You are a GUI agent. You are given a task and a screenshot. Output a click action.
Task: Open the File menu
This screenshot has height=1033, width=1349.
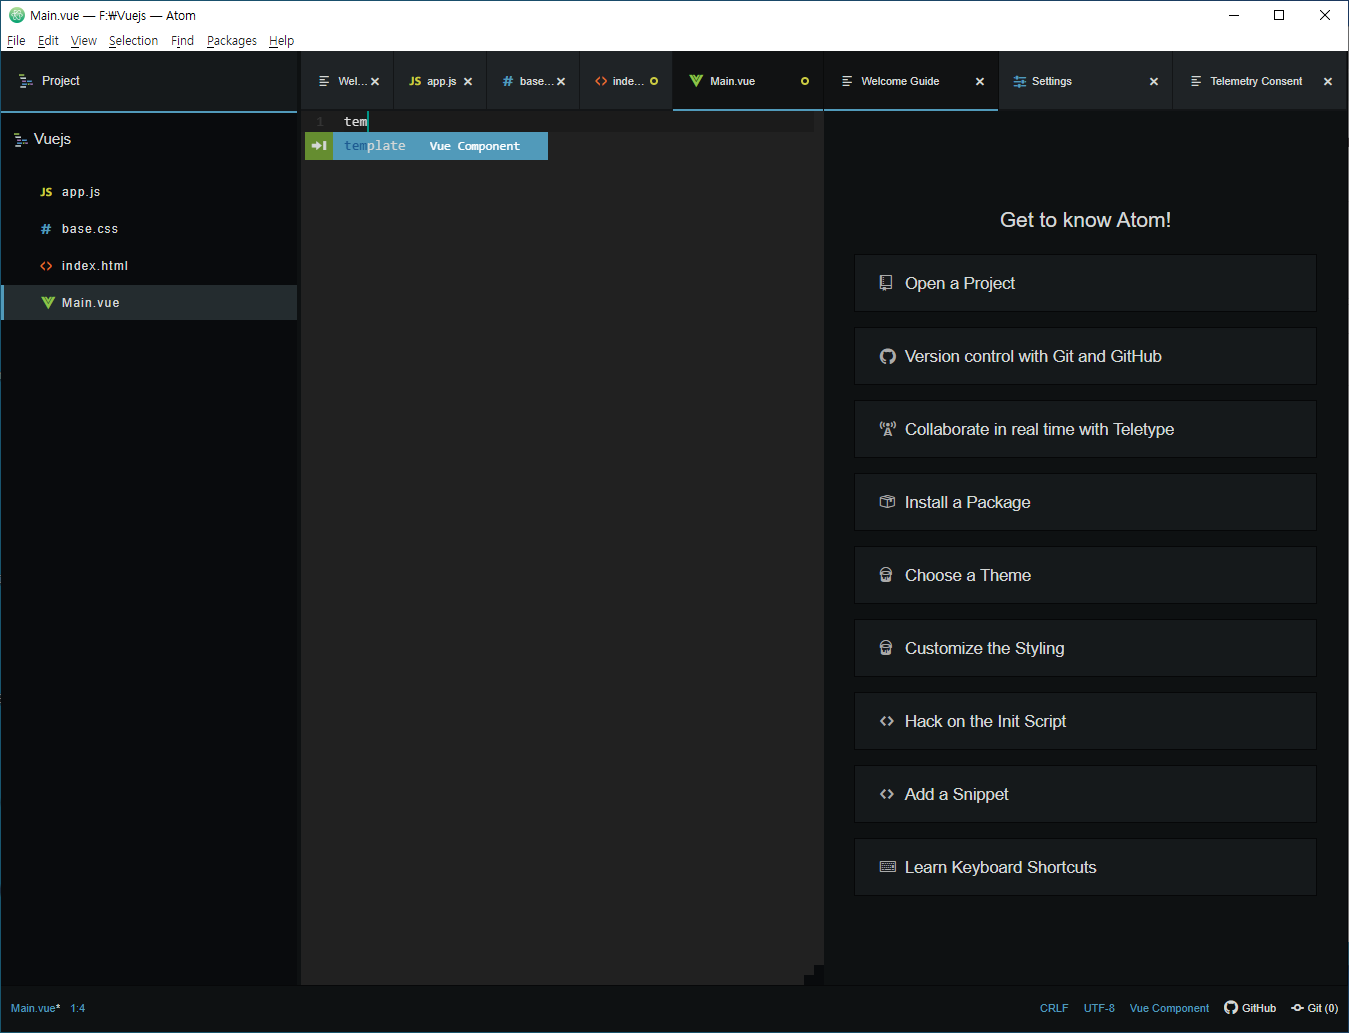pos(16,41)
